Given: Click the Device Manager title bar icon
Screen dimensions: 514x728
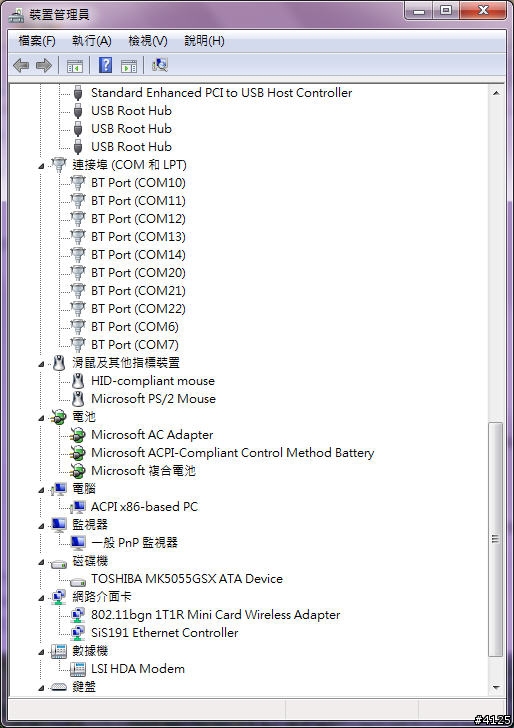Looking at the screenshot, I should 16,15.
